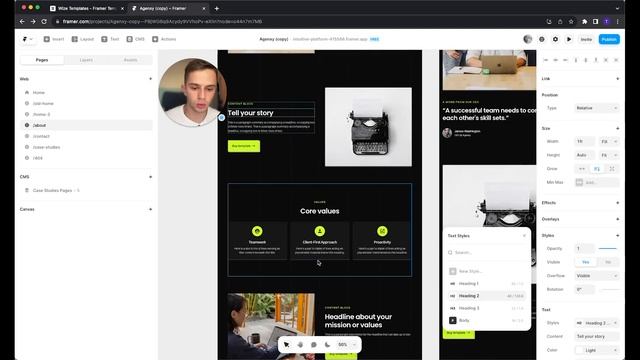
Task: Add a new Canvas page with plus
Action: click(151, 209)
